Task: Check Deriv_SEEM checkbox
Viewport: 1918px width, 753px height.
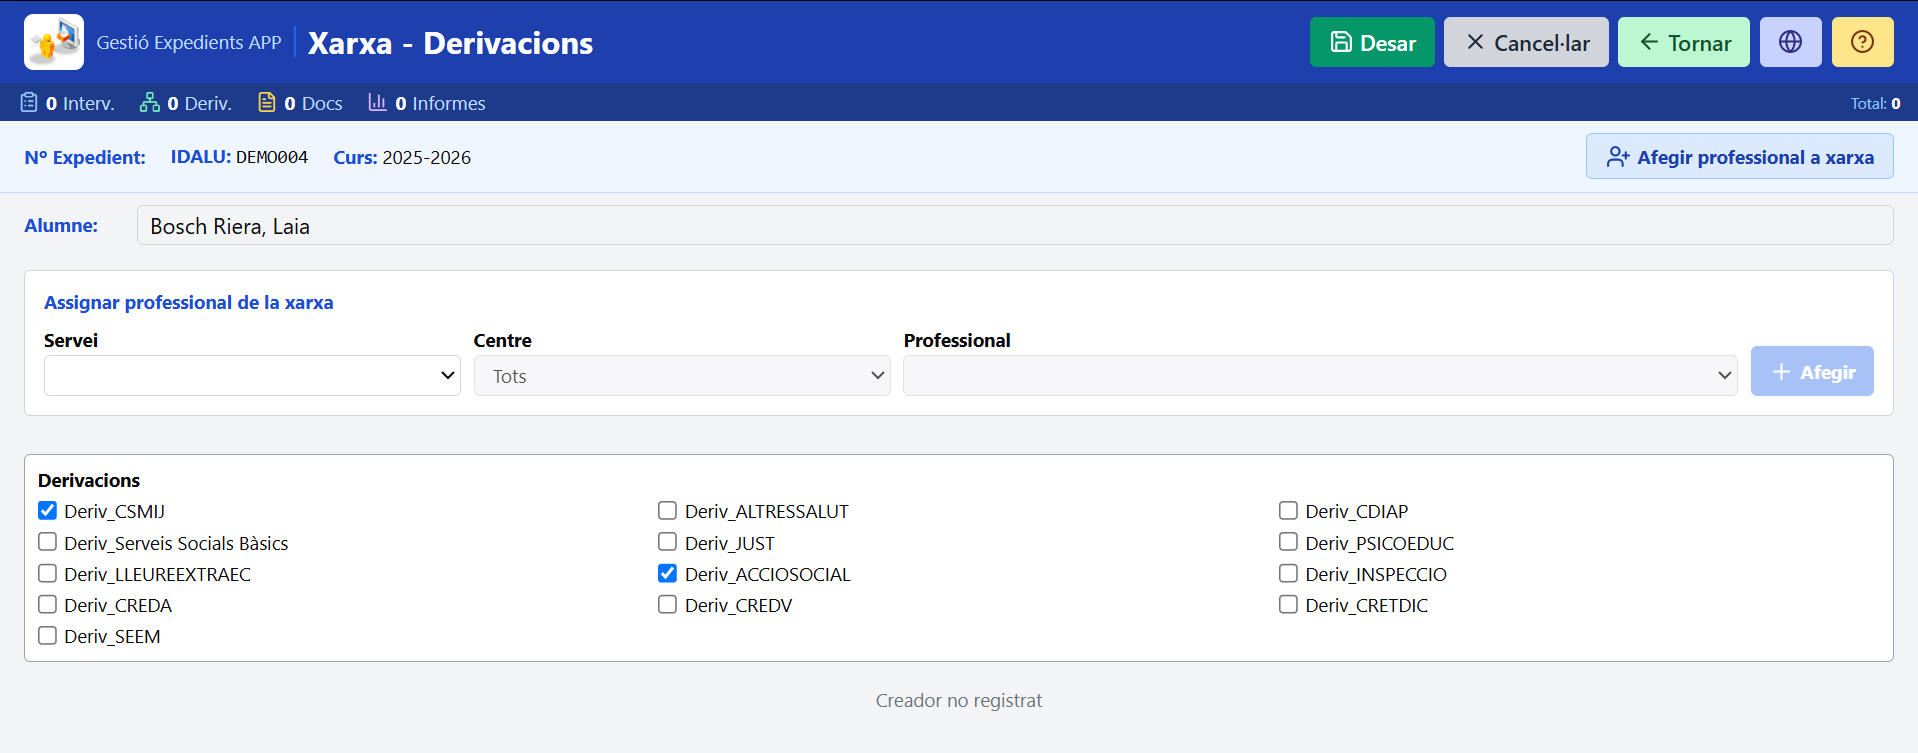Action: (47, 635)
